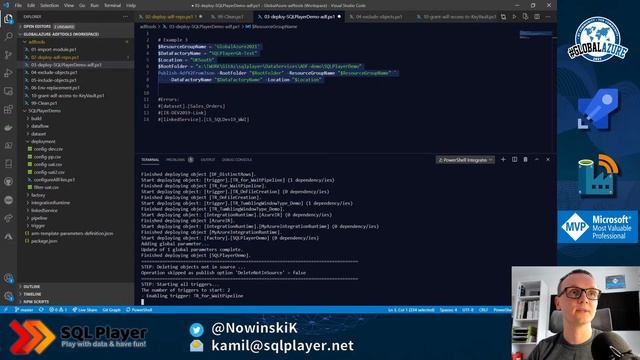
Task: Open errors and warnings count in status bar
Action: point(58,310)
